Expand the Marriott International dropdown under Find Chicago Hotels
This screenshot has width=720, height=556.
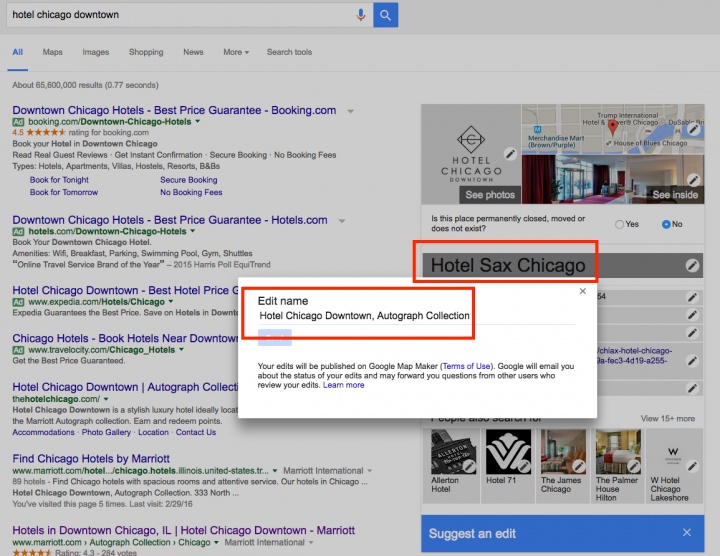(x=370, y=471)
